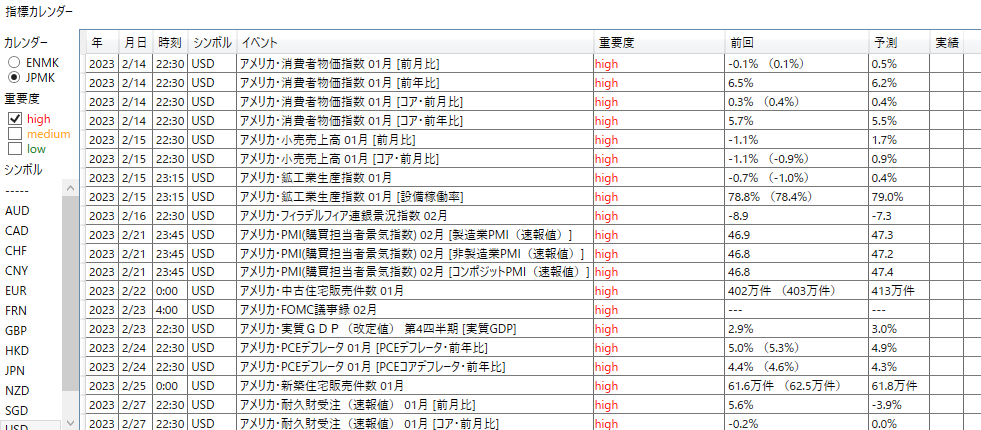
Task: Select the JPMK calendar radio button
Action: (x=14, y=77)
